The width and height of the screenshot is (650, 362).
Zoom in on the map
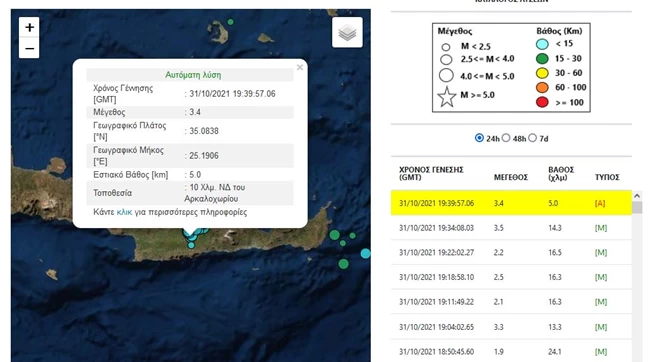pyautogui.click(x=29, y=27)
